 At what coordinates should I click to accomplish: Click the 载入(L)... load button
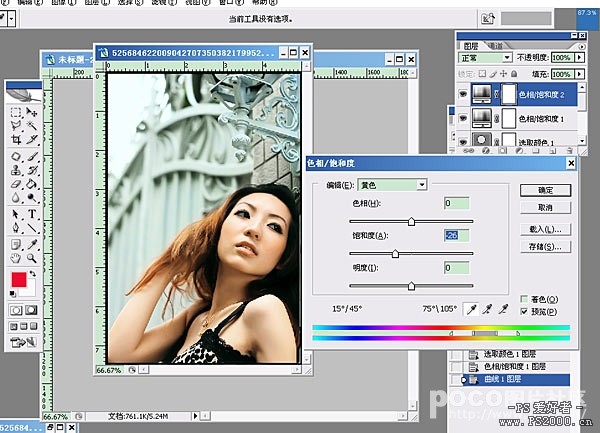pyautogui.click(x=545, y=229)
